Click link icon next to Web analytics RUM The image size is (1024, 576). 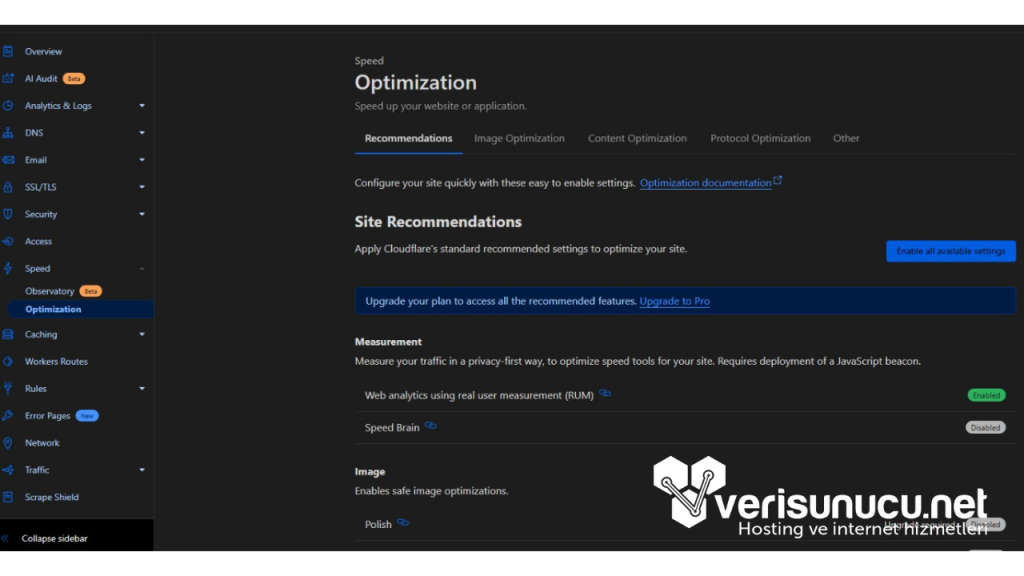coord(605,394)
